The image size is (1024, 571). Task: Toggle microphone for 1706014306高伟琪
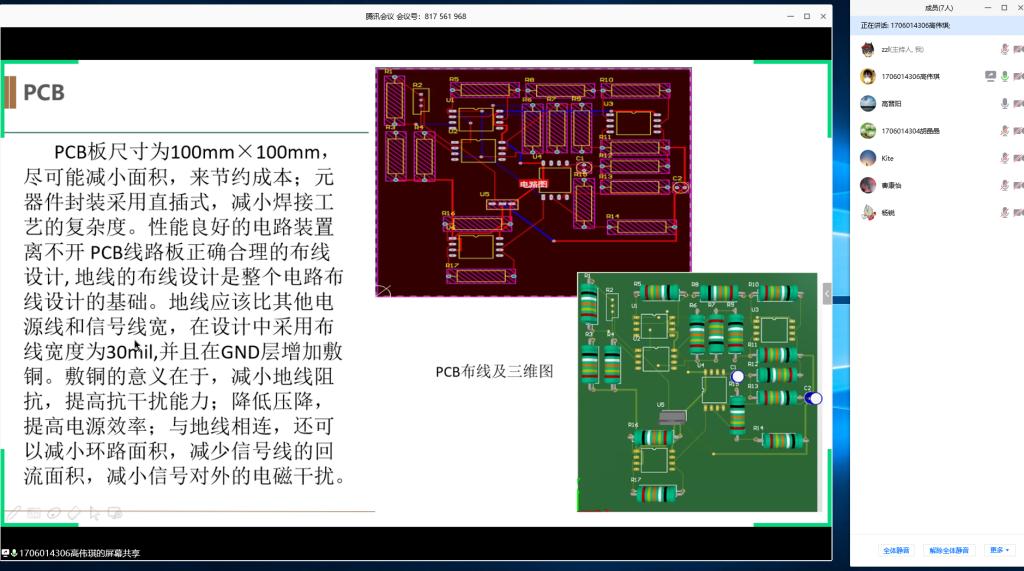1005,76
